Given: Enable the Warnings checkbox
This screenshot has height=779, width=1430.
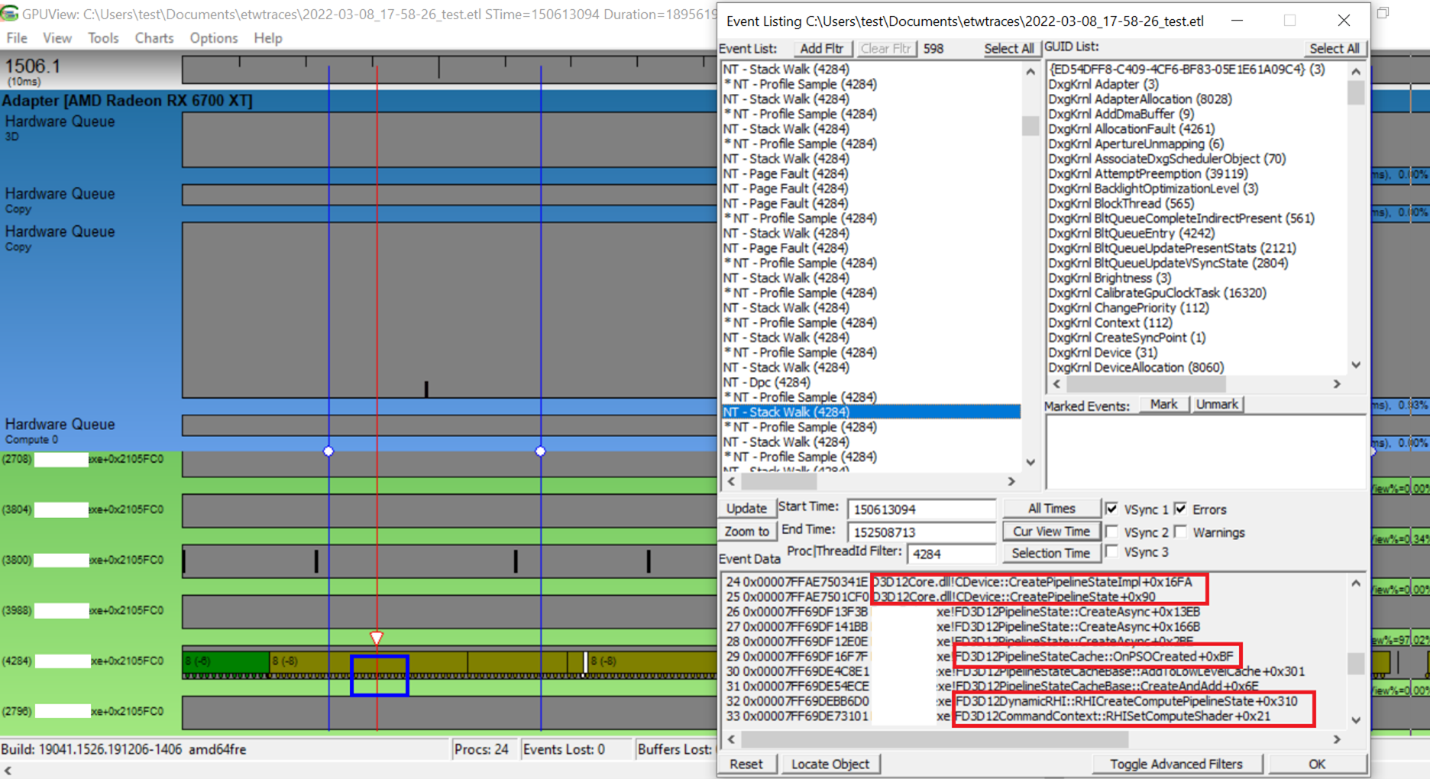Looking at the screenshot, I should click(1181, 531).
